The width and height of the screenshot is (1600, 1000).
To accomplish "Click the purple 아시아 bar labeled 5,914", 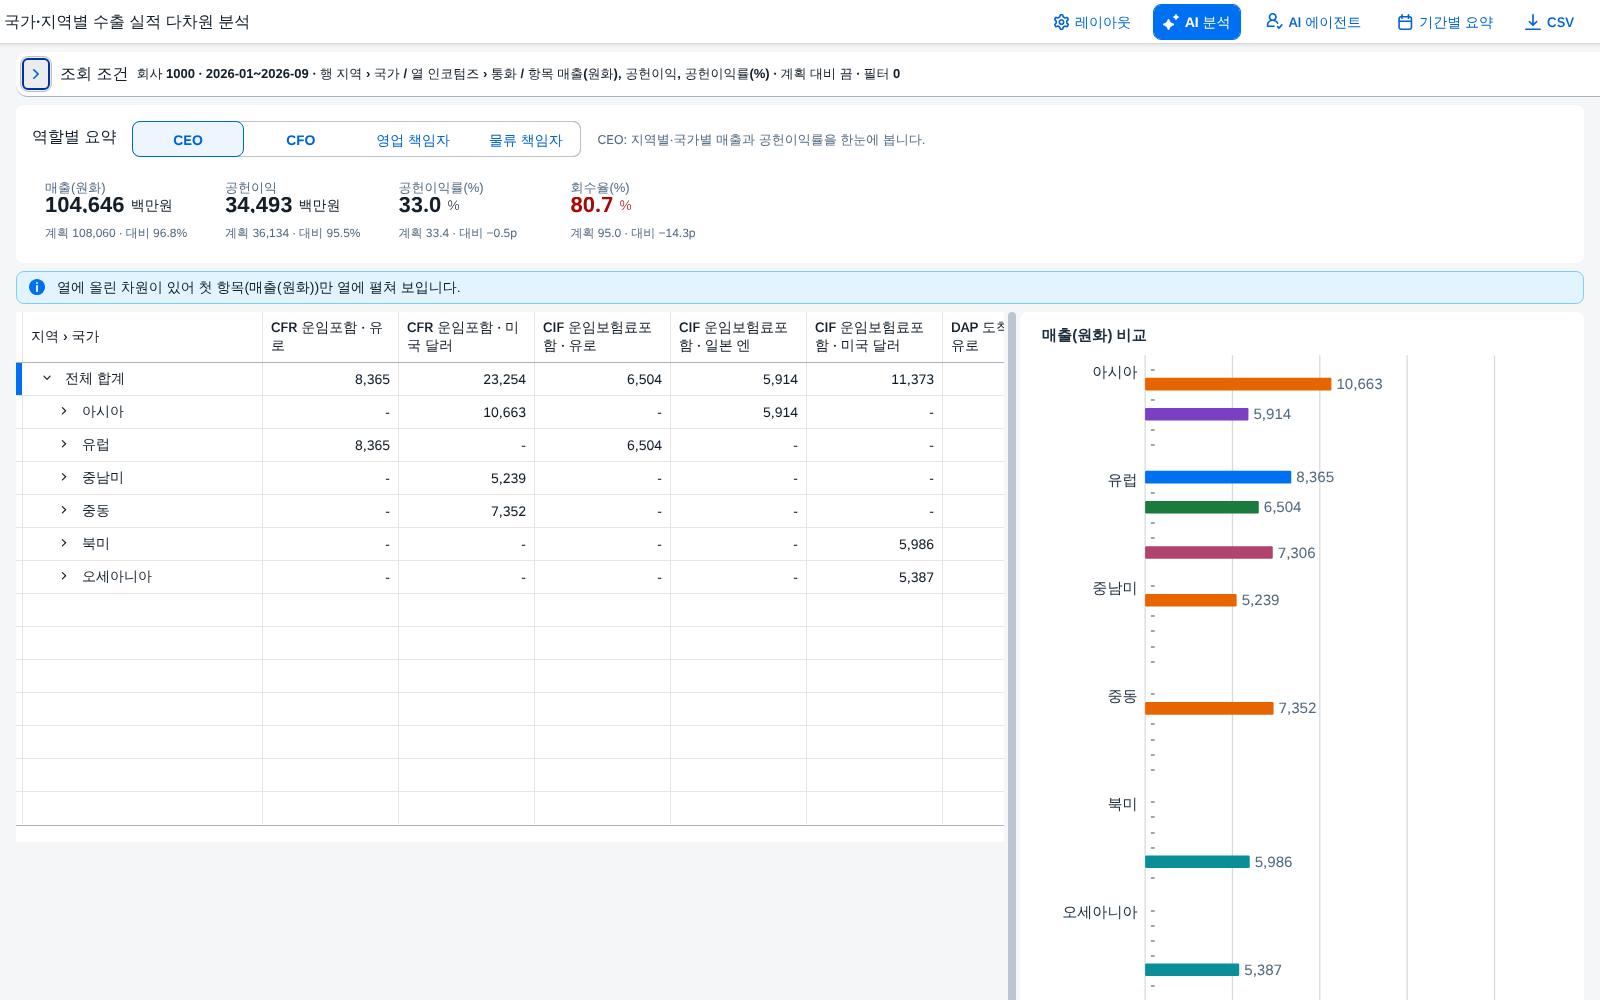I will [1197, 414].
